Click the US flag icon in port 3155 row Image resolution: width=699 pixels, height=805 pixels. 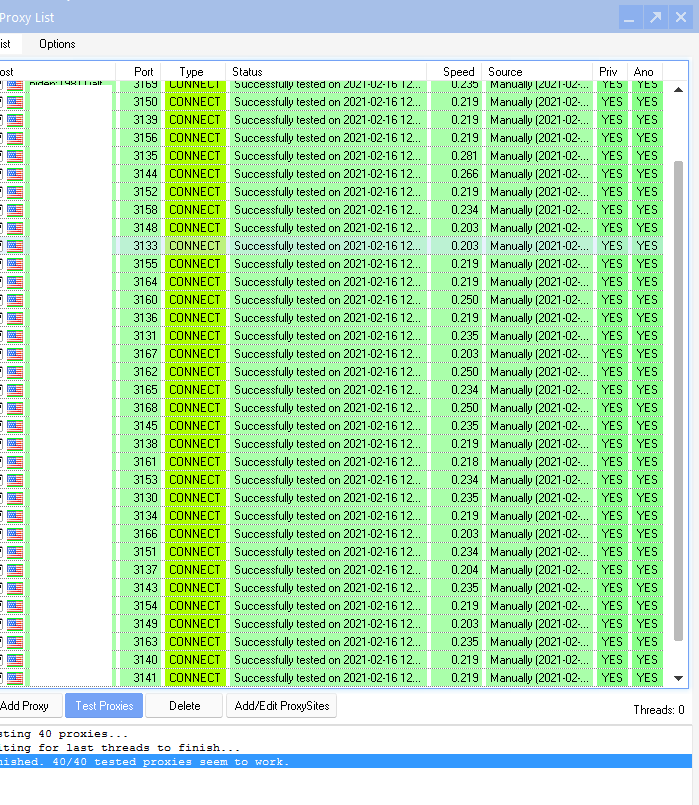point(15,264)
